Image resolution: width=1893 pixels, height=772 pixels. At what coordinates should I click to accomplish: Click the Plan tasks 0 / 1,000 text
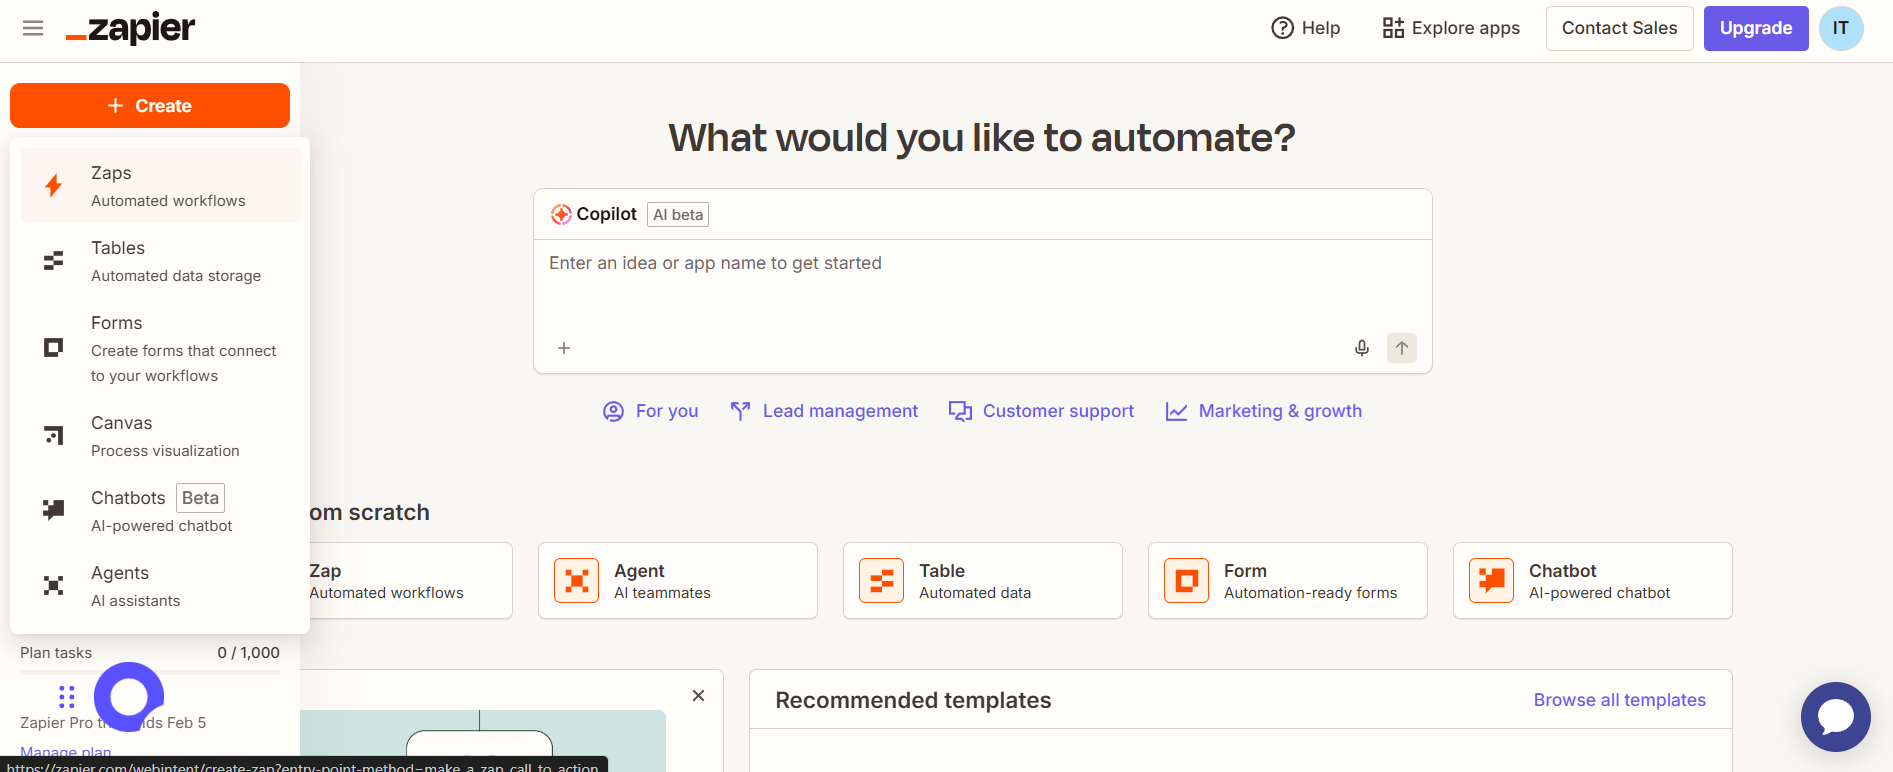(x=150, y=653)
